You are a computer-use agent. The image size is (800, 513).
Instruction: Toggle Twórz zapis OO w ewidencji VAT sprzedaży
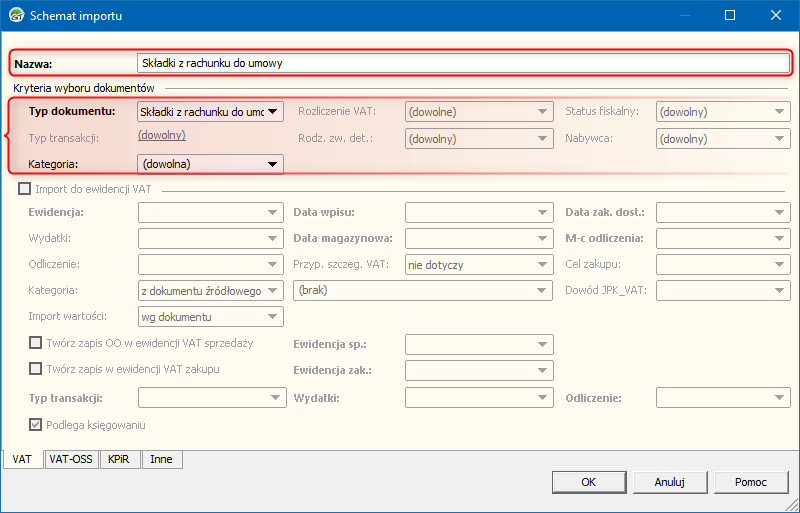(35, 343)
